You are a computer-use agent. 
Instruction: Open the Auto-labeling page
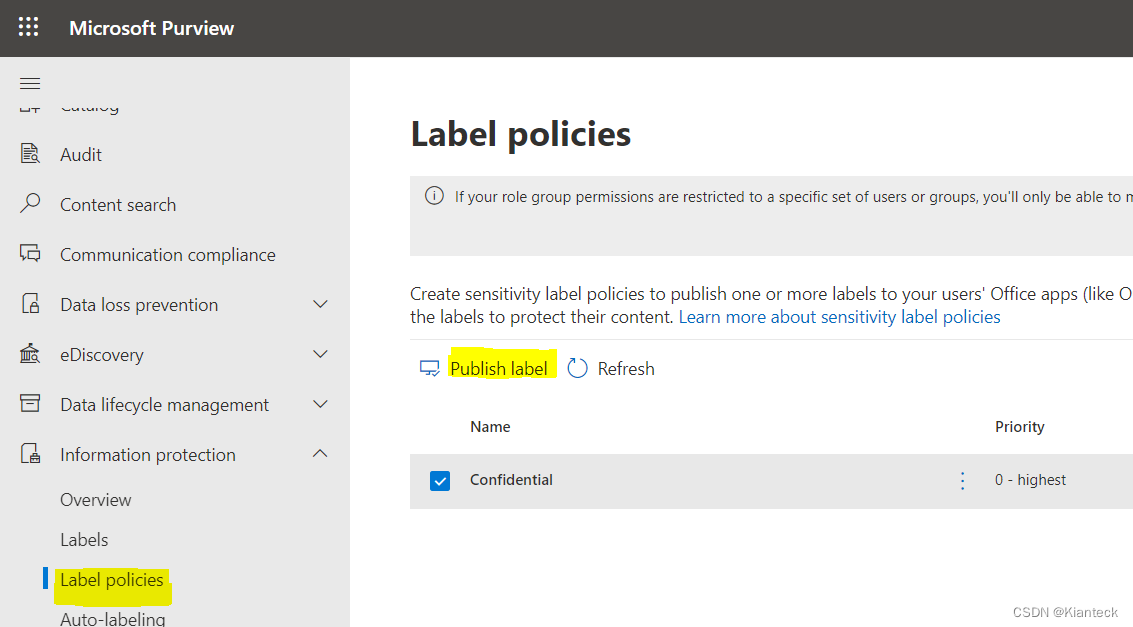pos(113,618)
